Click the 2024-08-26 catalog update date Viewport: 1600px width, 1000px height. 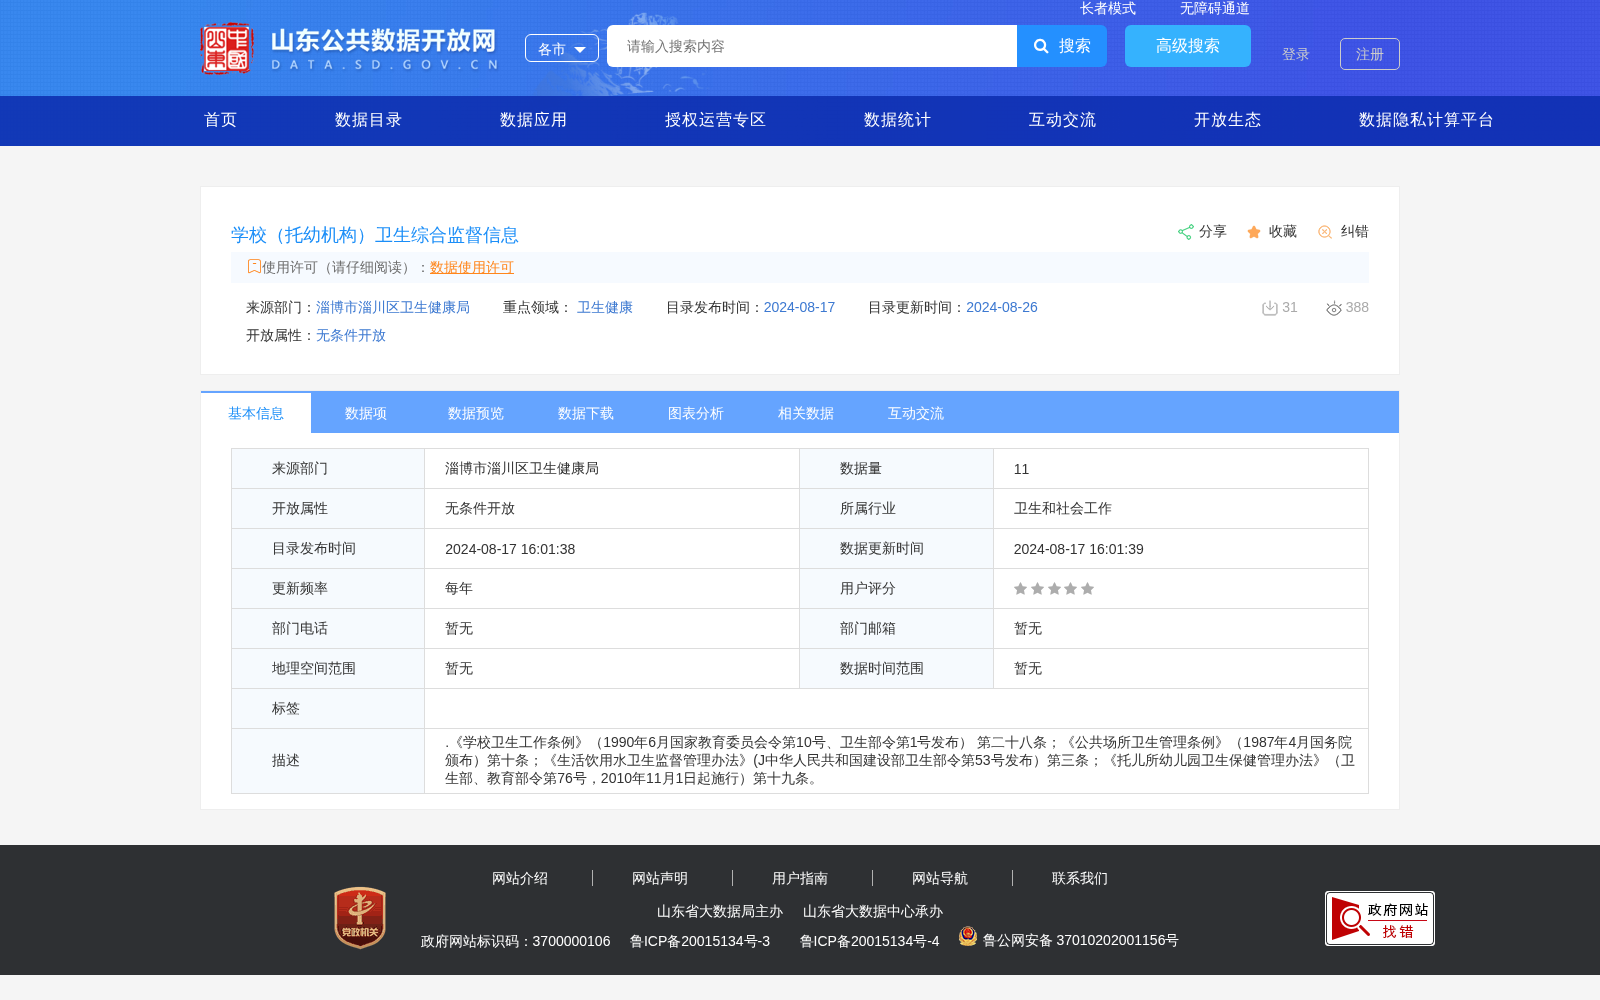pos(1002,308)
